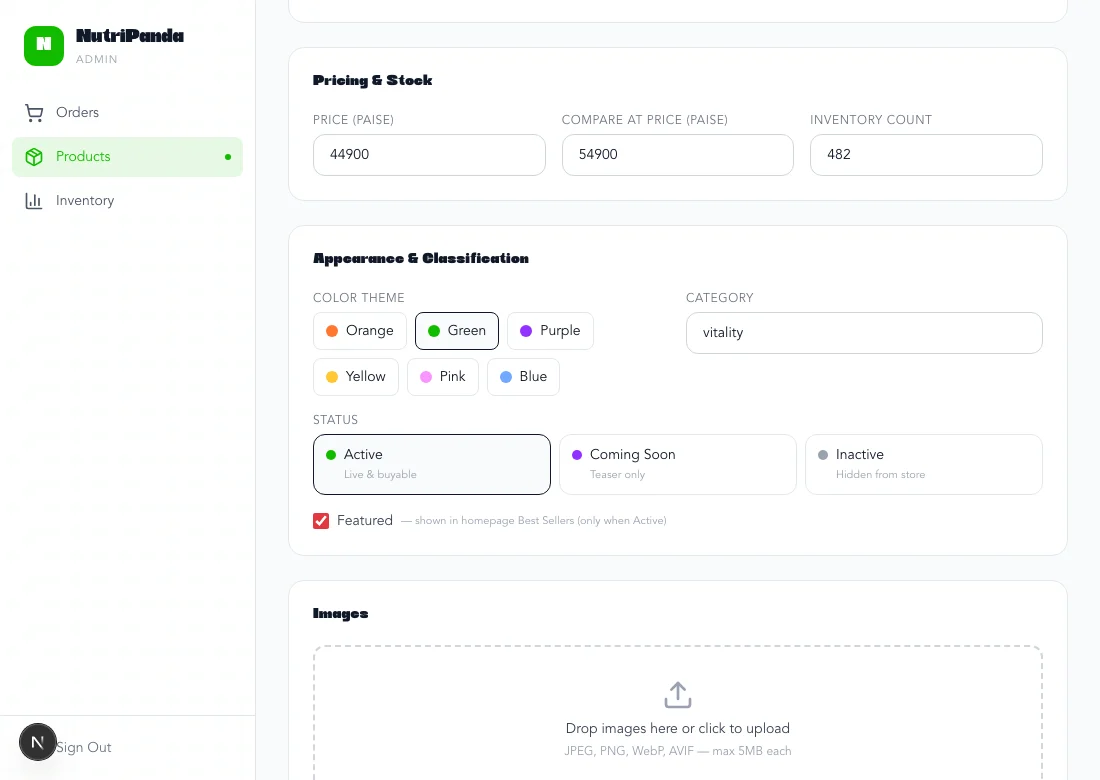Set status to Active

(x=431, y=464)
